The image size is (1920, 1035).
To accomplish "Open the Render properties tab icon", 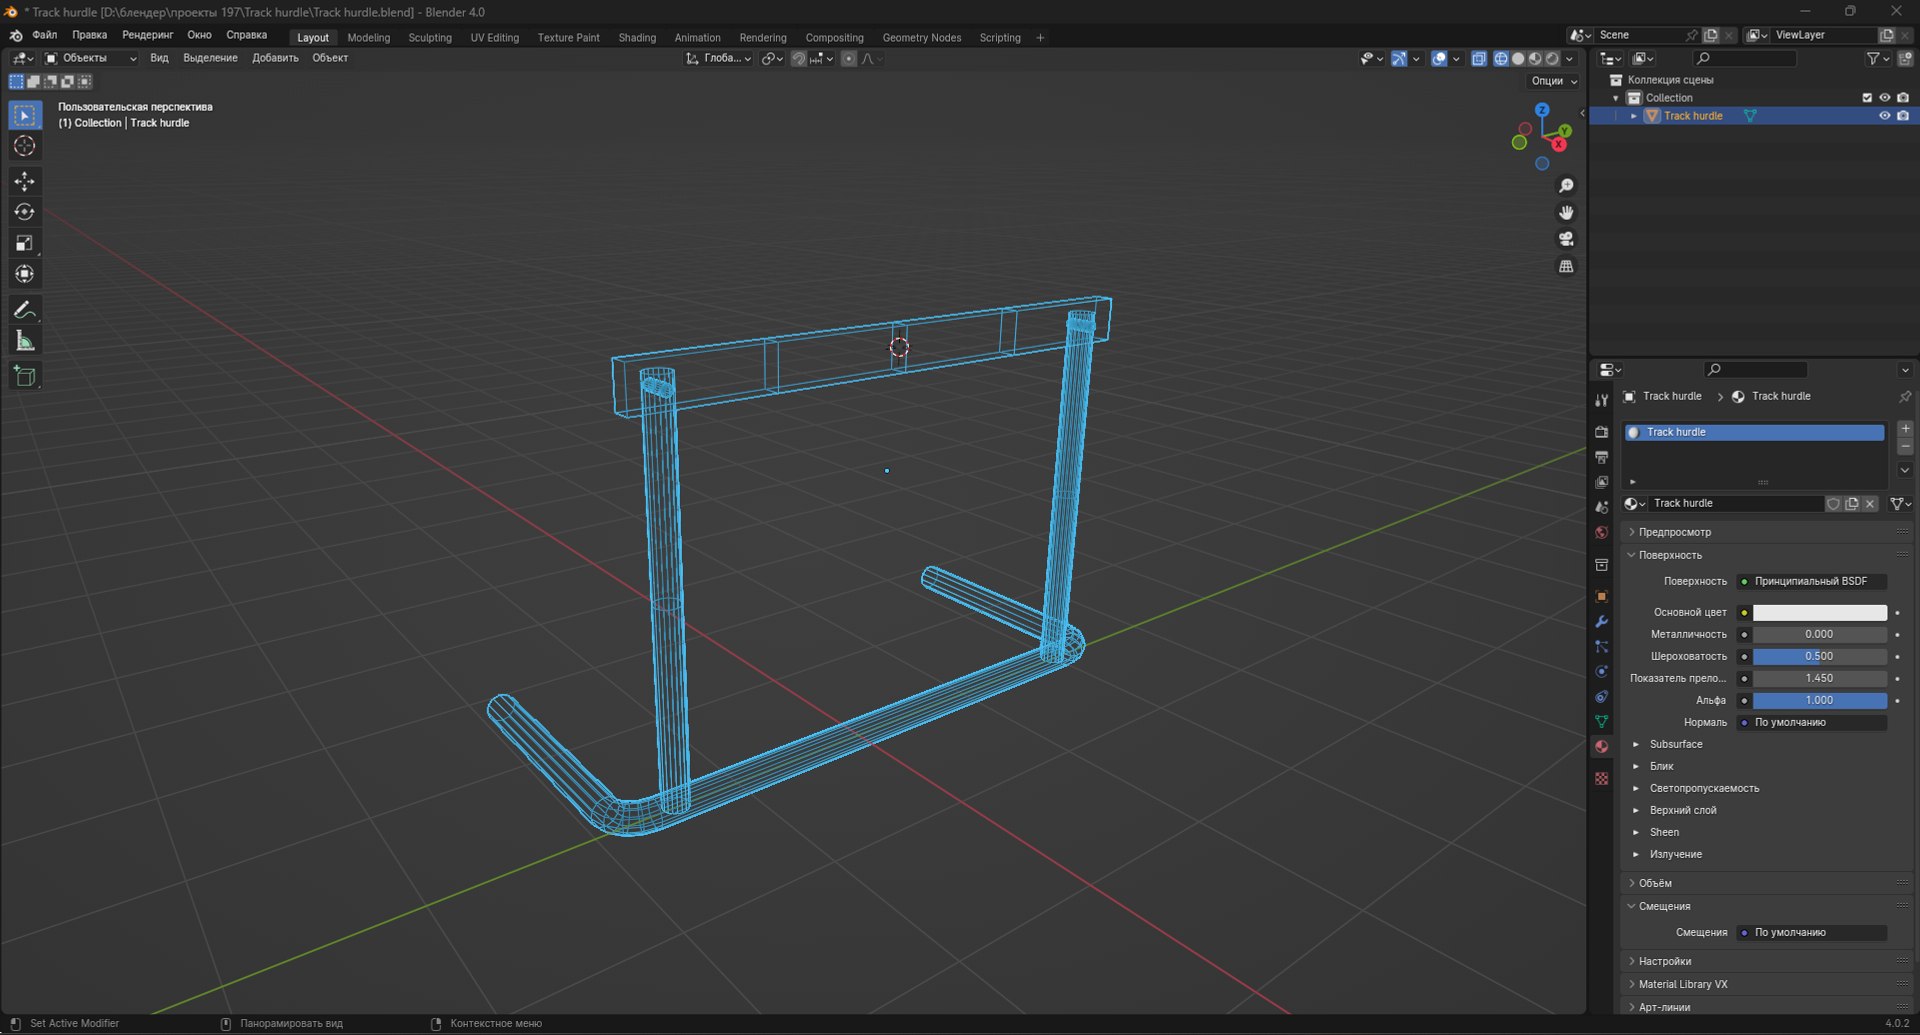I will [1601, 432].
